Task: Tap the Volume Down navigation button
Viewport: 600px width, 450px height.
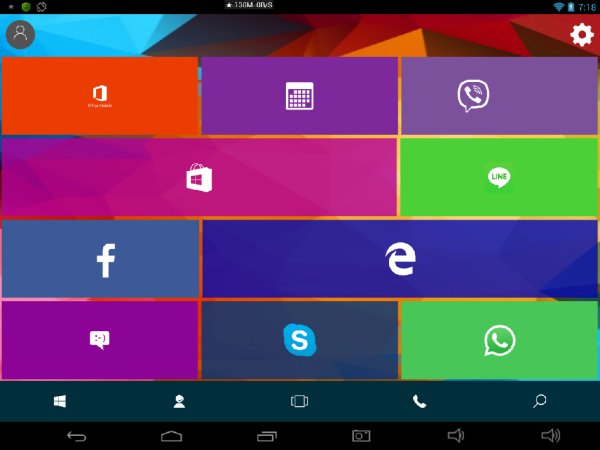Action: point(456,435)
